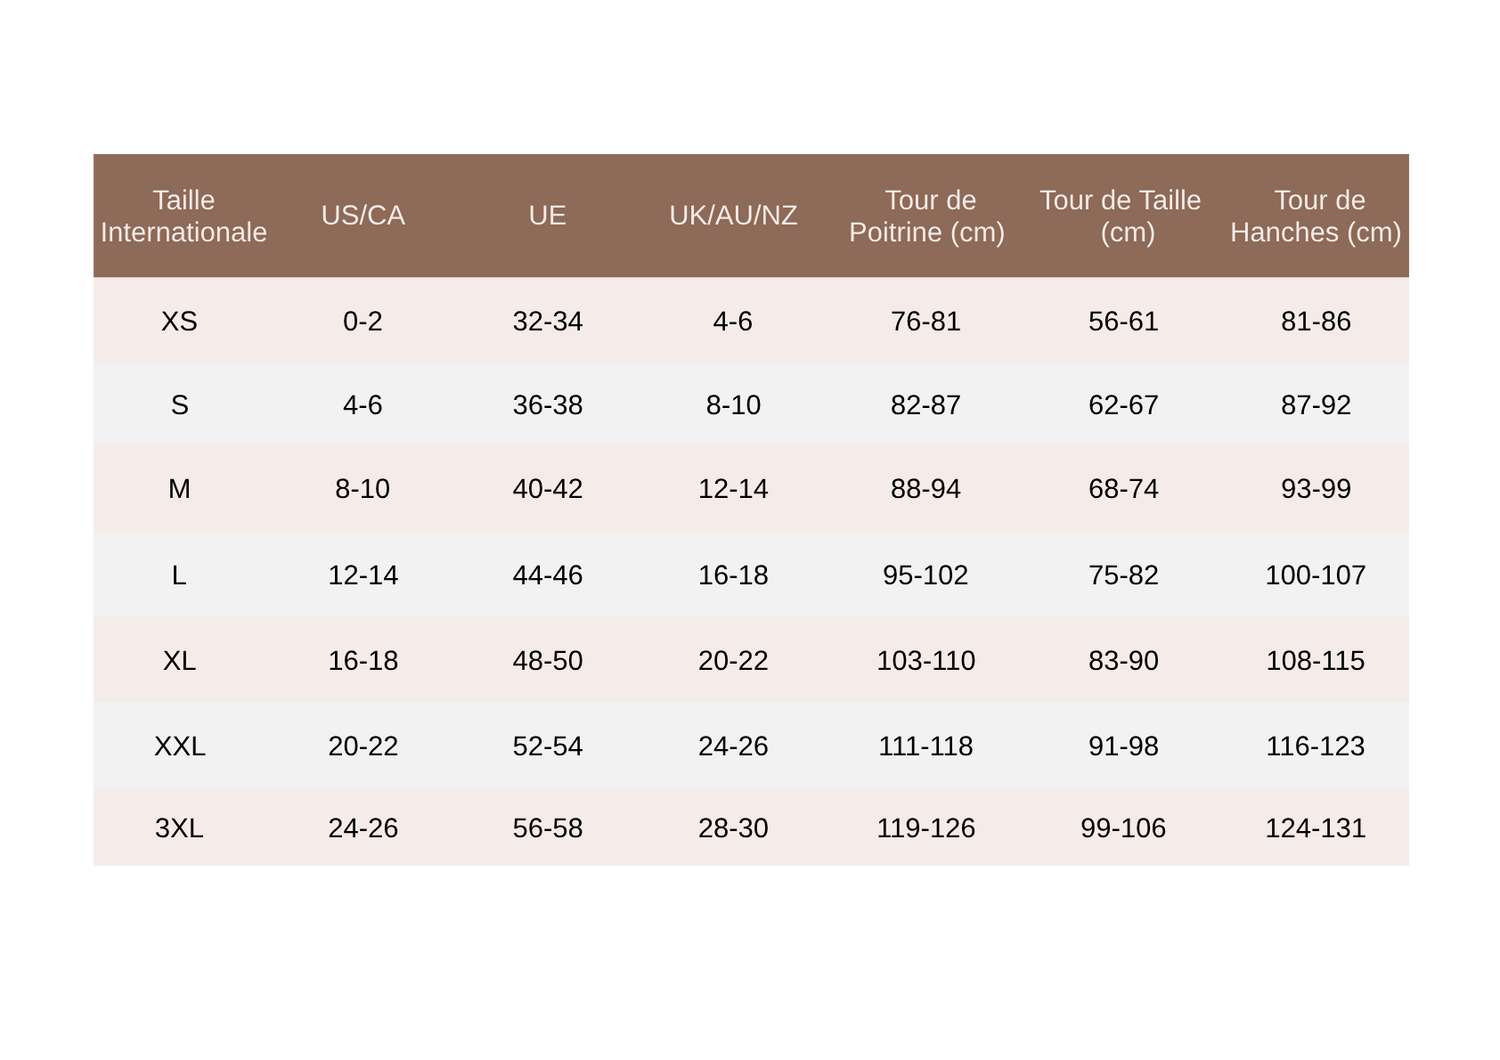Click the 3XL size label
This screenshot has height=1060, width=1500.
(x=179, y=828)
